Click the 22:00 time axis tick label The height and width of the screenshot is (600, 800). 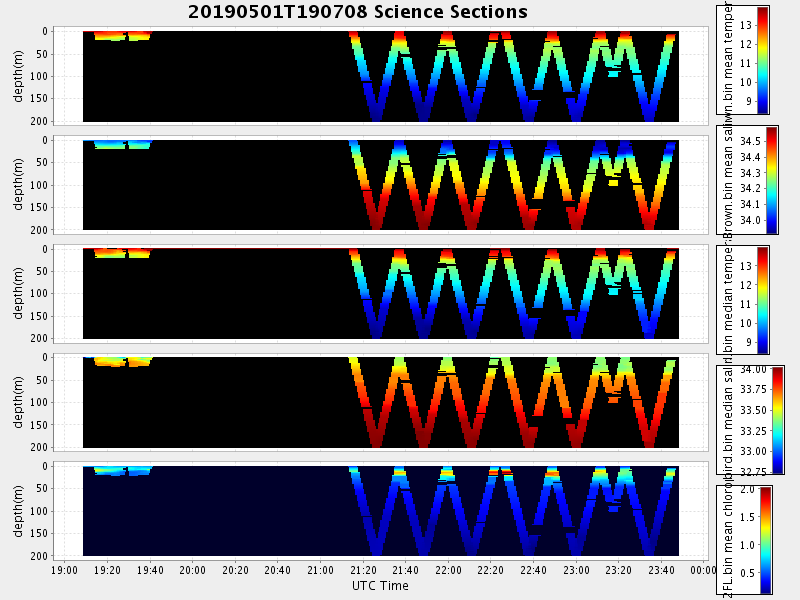(x=448, y=570)
